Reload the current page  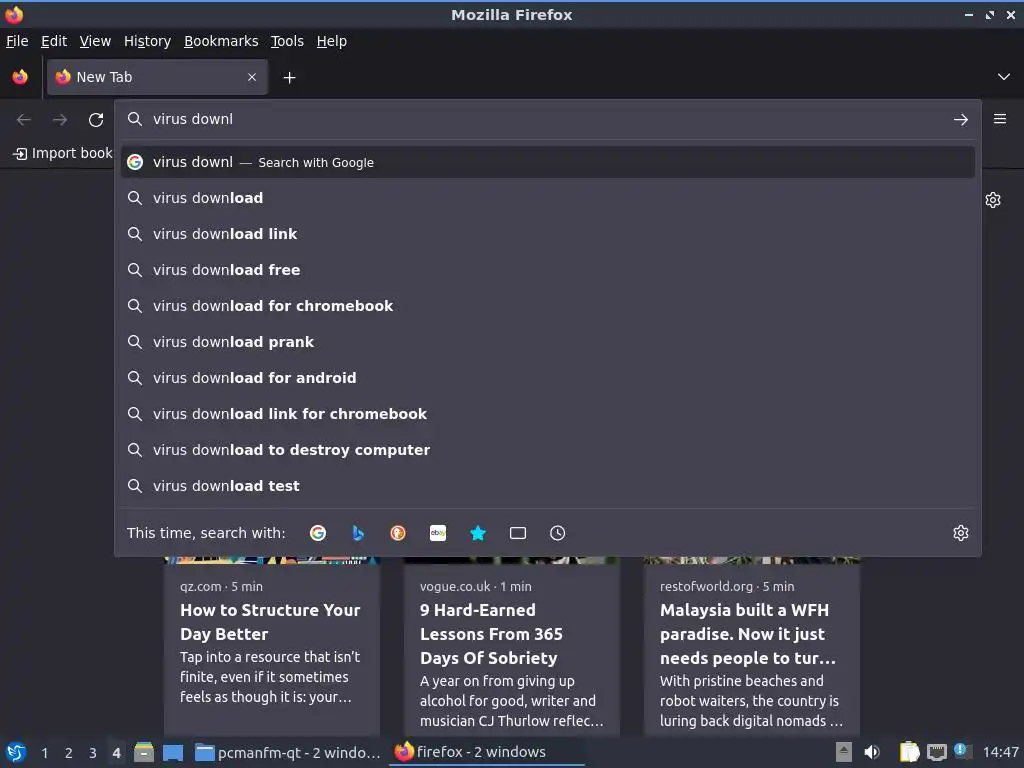point(96,120)
